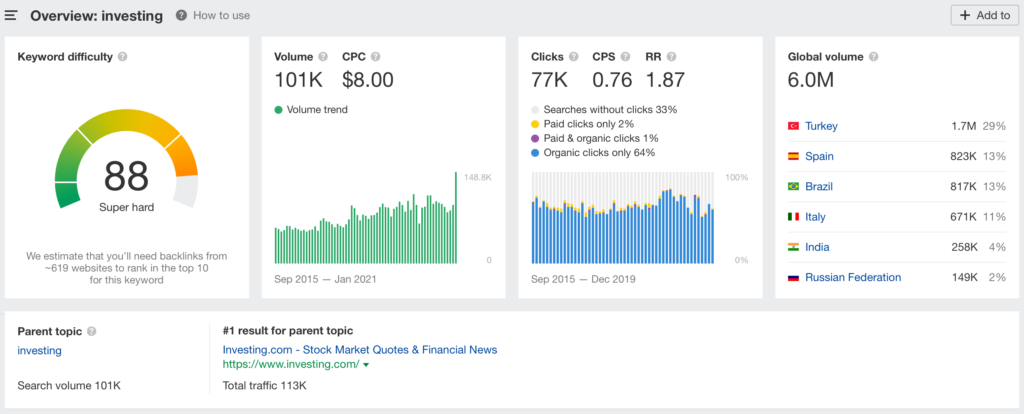Click the Global volume help icon

(873, 57)
